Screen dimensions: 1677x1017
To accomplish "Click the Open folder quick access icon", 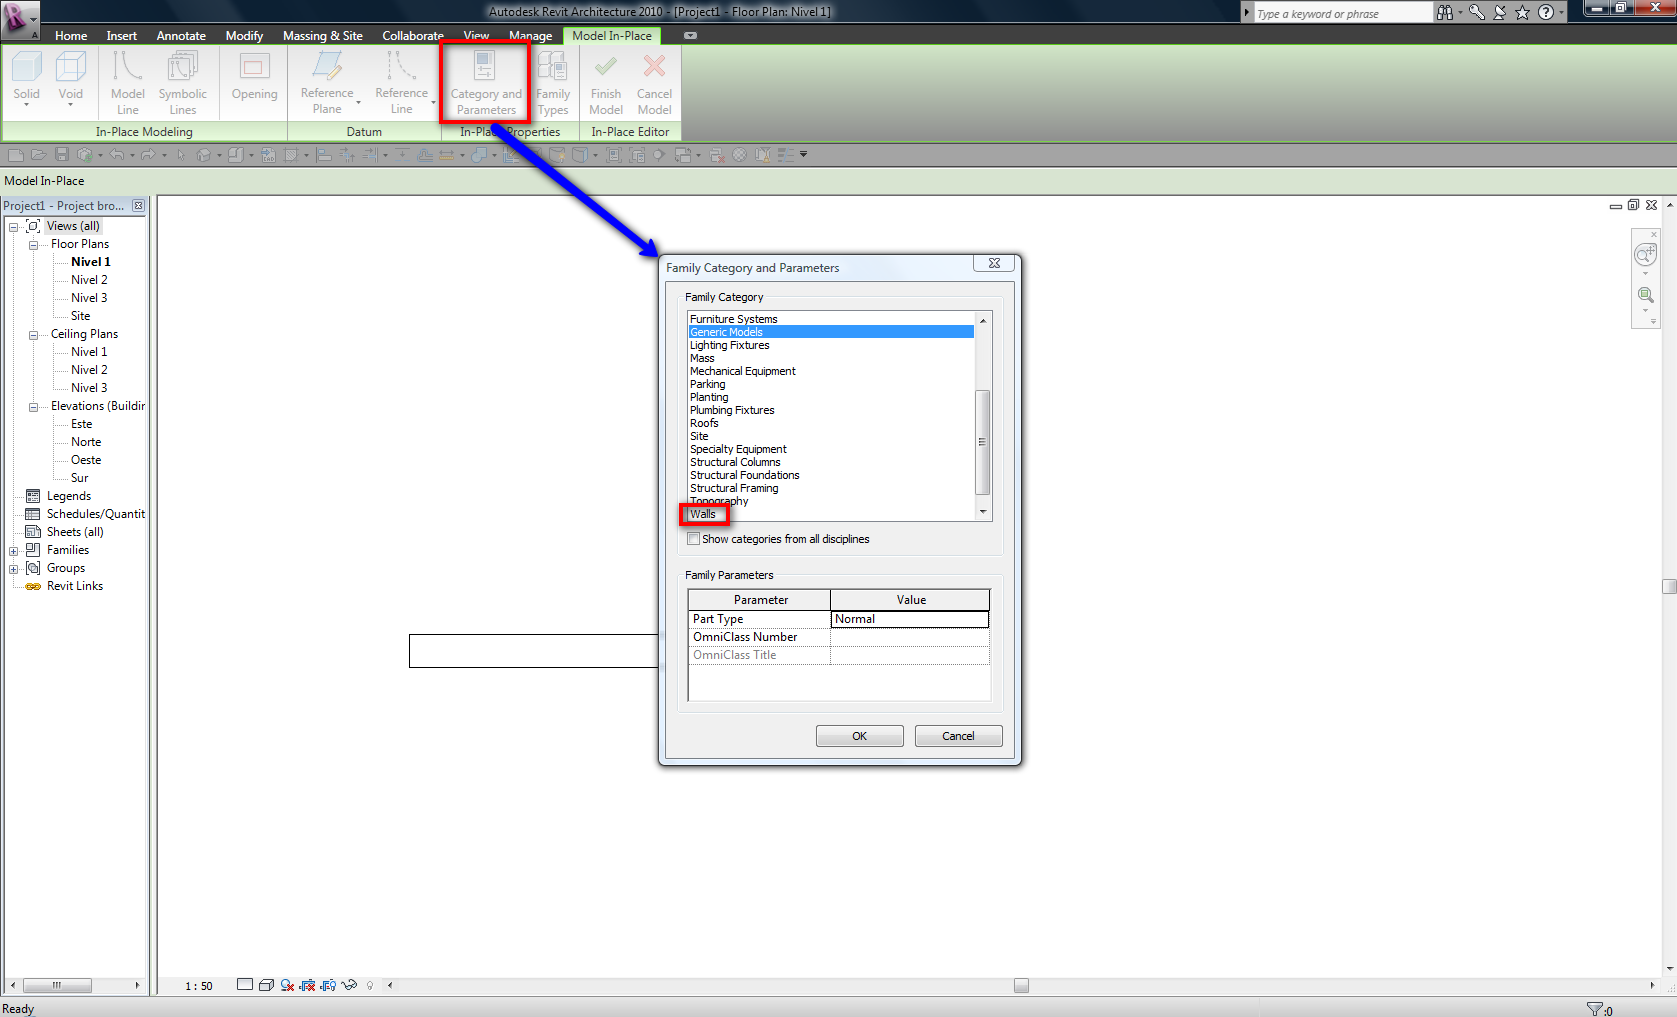I will click(38, 155).
